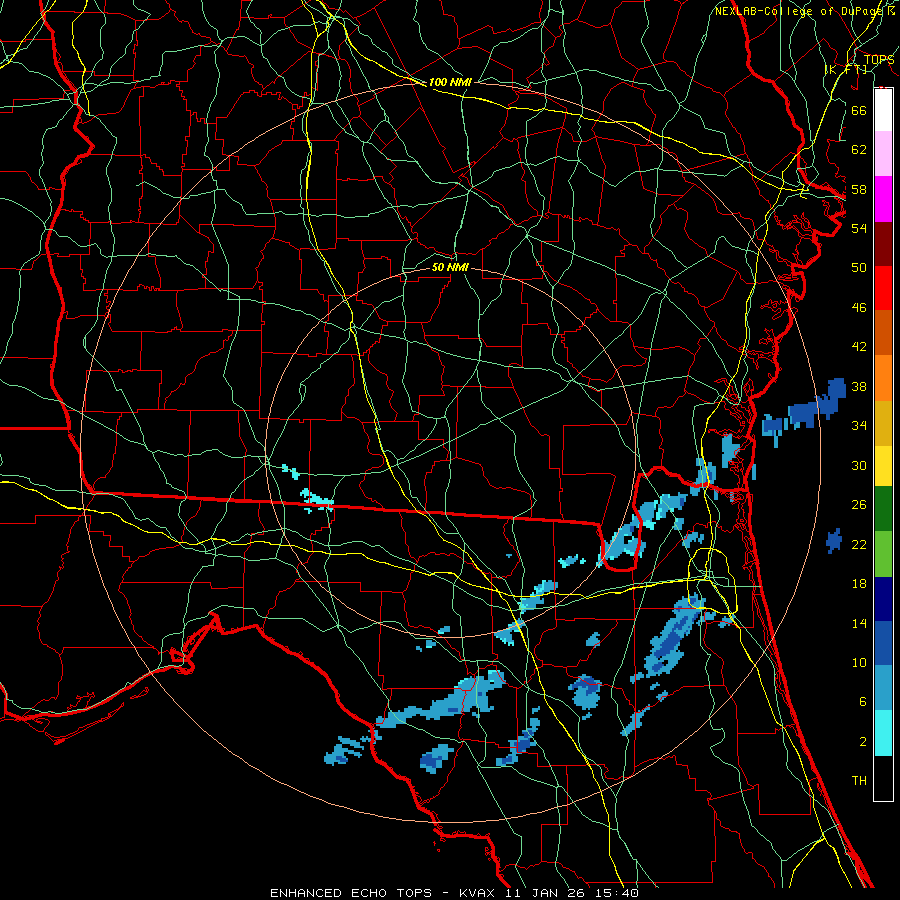
Task: Click the ENHANCED ECHO TOPS KVAX title caption
Action: tap(454, 893)
